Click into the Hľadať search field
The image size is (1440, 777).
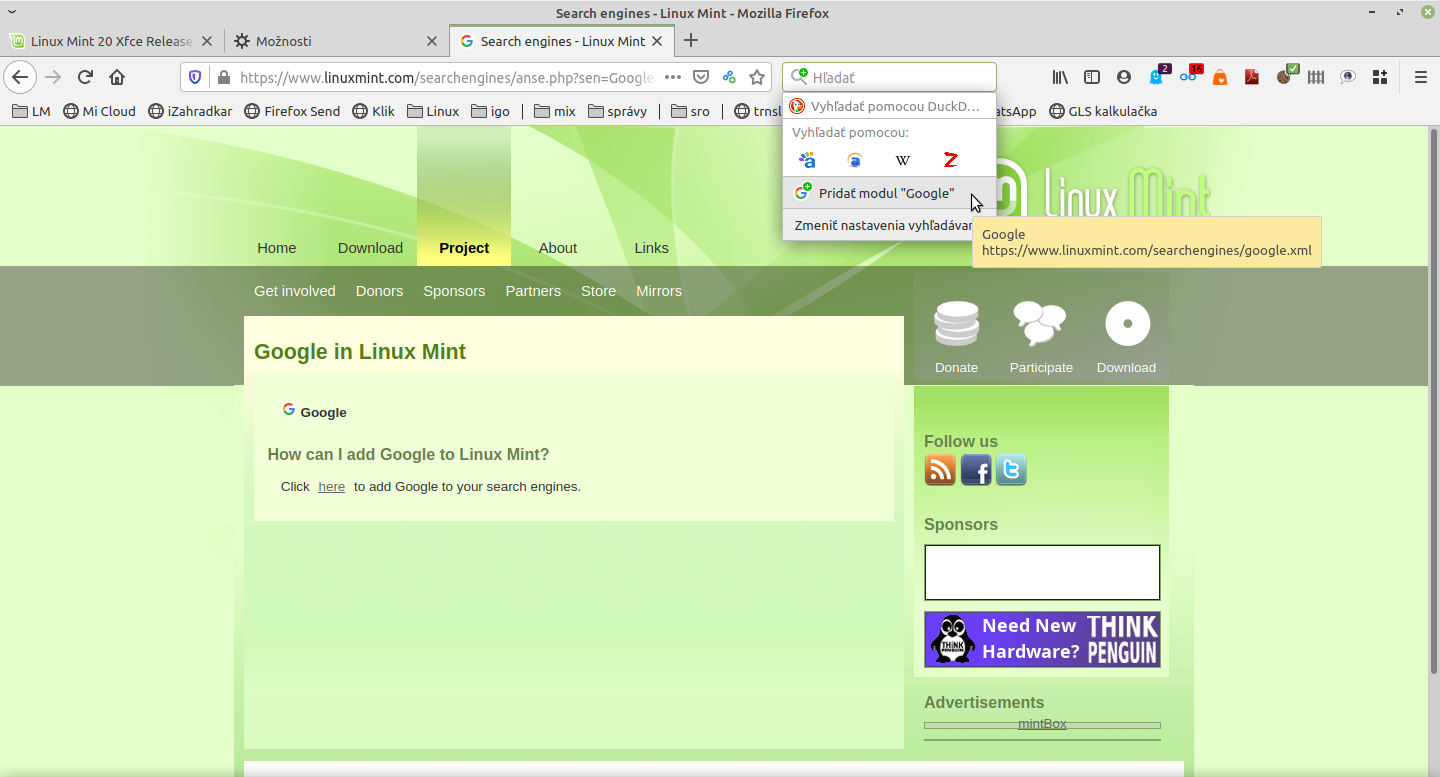900,77
